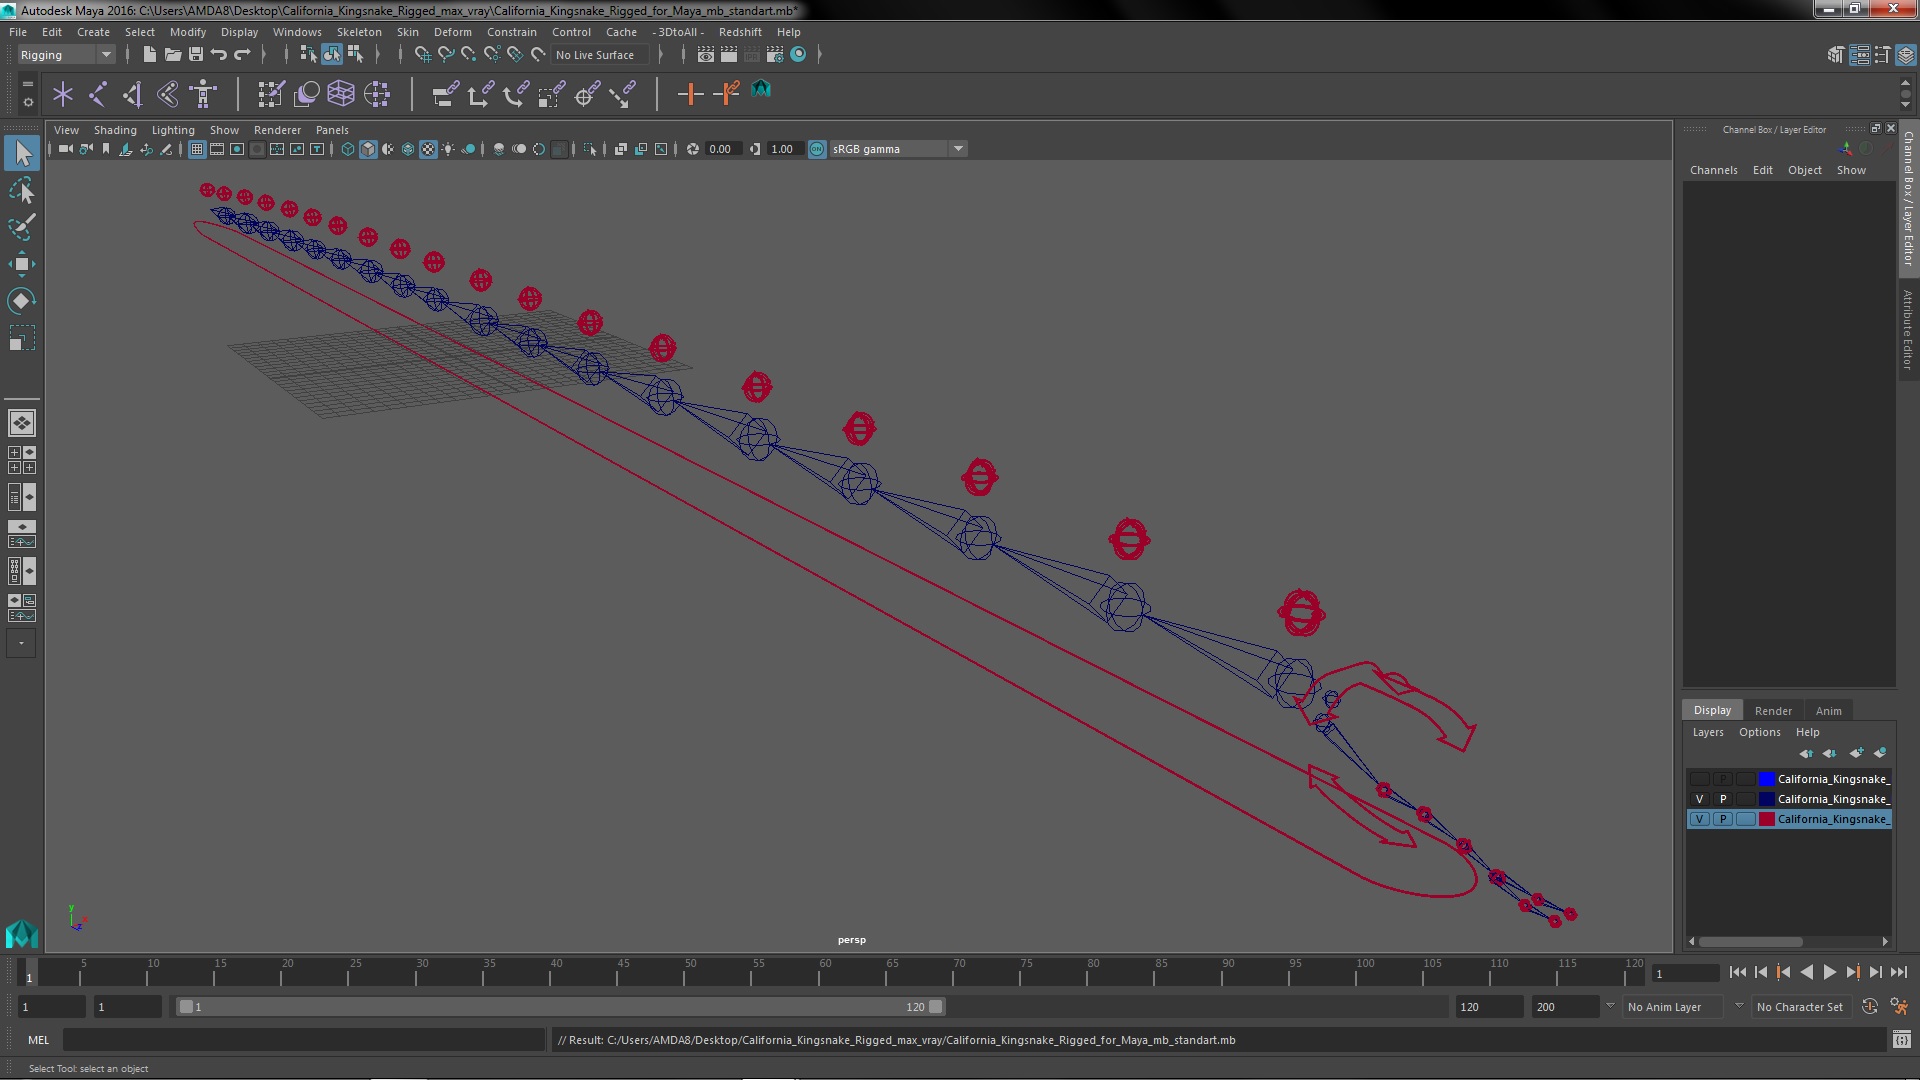Open the Constrain menu
This screenshot has width=1920, height=1080.
[x=511, y=32]
